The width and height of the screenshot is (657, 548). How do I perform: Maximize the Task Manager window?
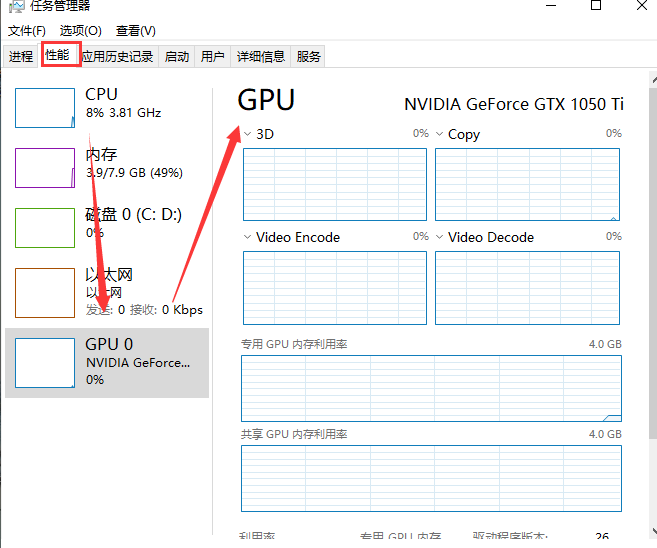pyautogui.click(x=596, y=6)
